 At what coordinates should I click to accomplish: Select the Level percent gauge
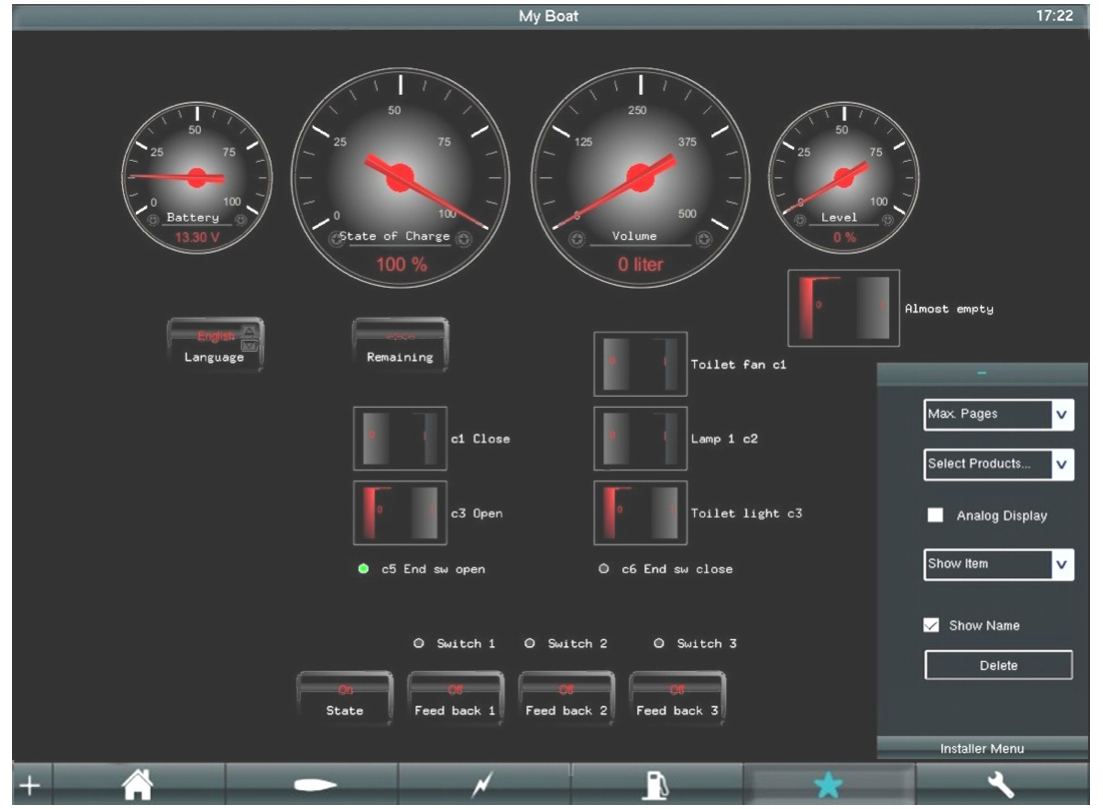[x=844, y=177]
